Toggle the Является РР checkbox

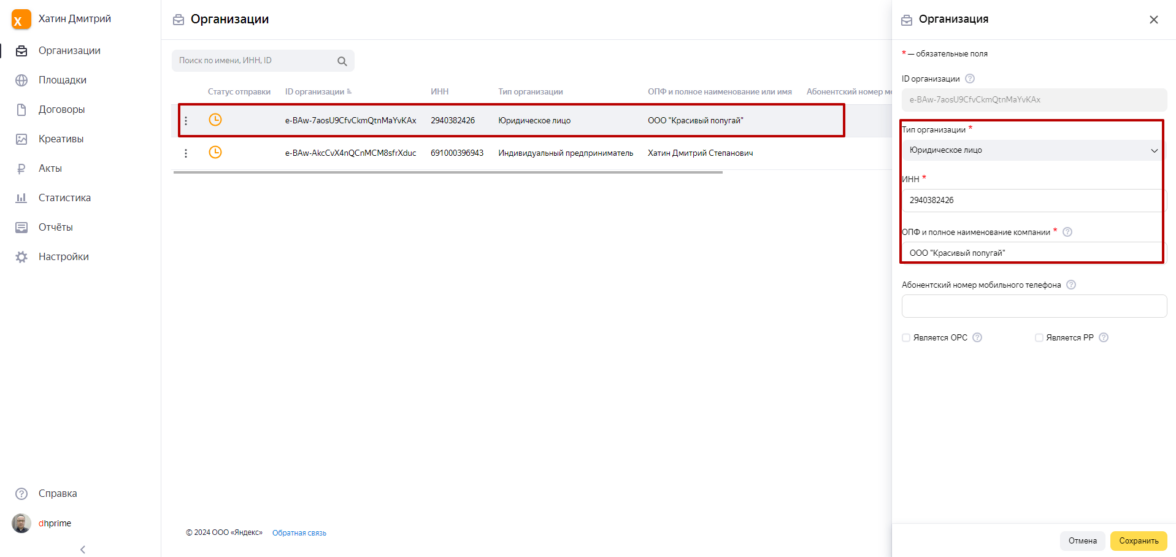1039,338
